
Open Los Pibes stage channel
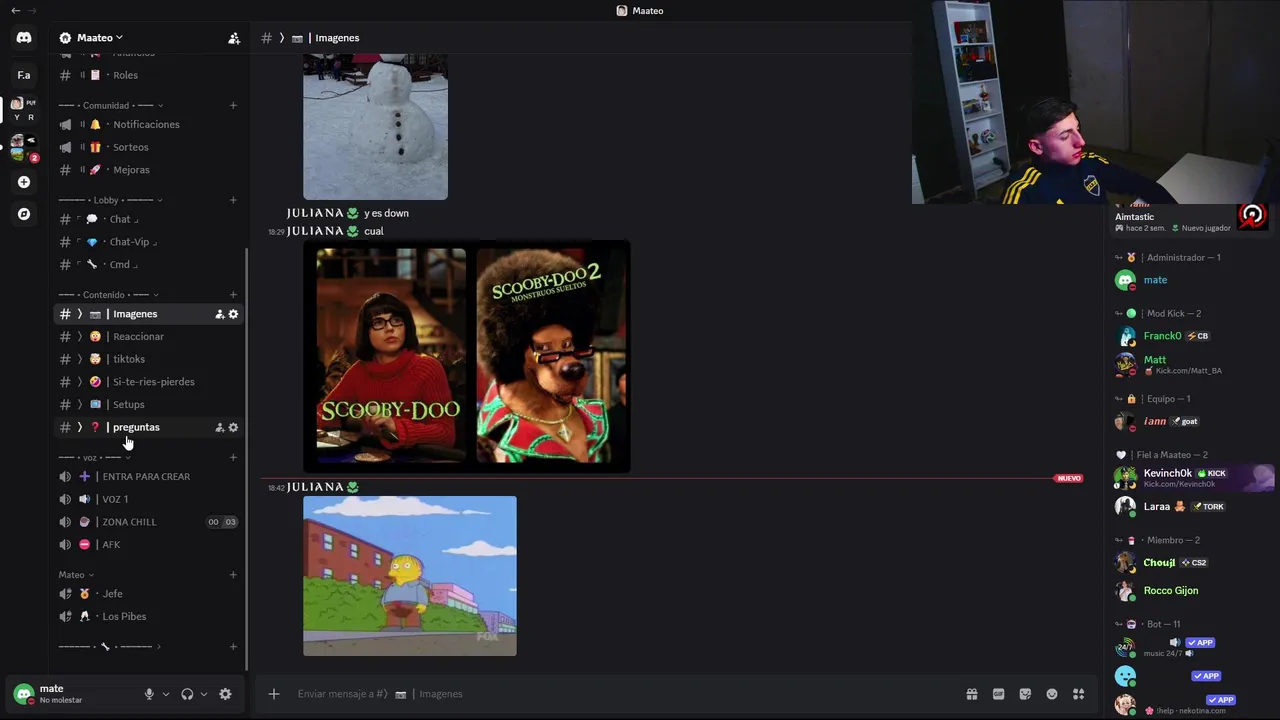click(149, 616)
